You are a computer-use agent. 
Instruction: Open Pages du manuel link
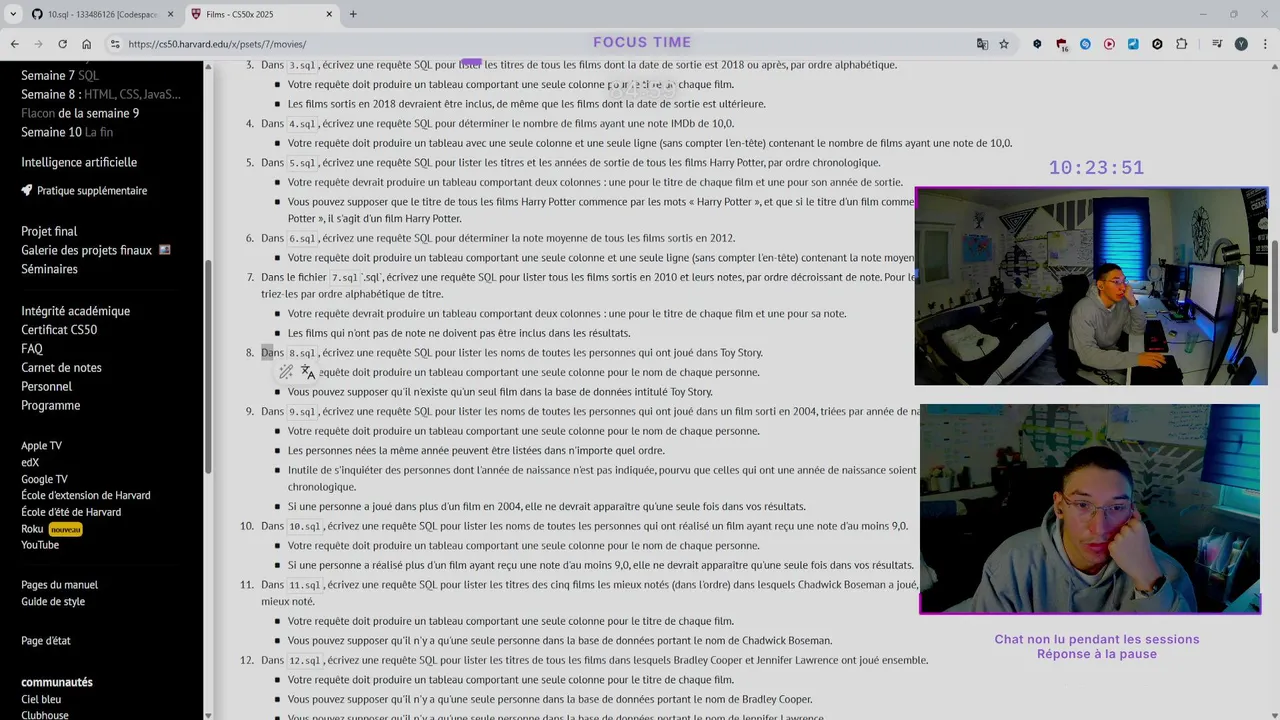coord(59,585)
